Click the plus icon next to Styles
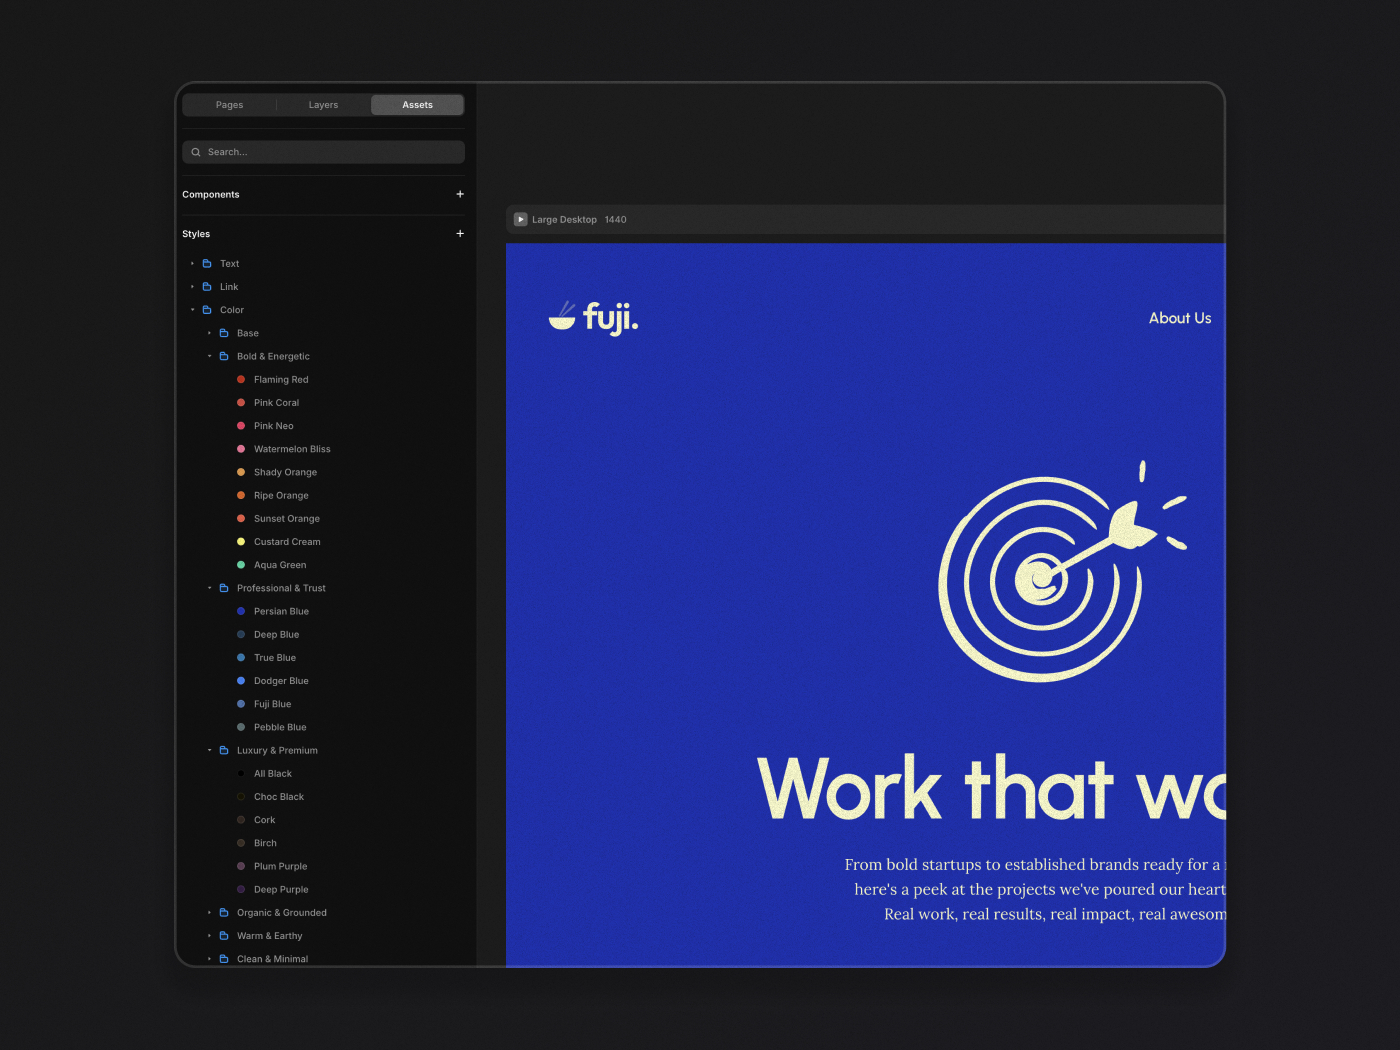Viewport: 1400px width, 1050px height. (x=460, y=233)
